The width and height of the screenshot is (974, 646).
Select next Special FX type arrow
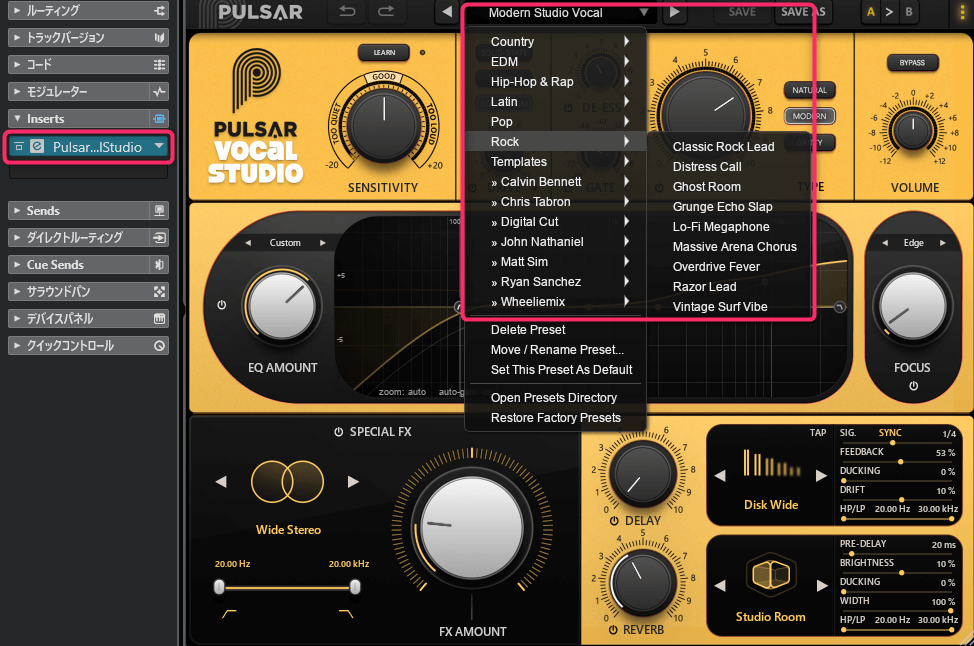(x=353, y=481)
